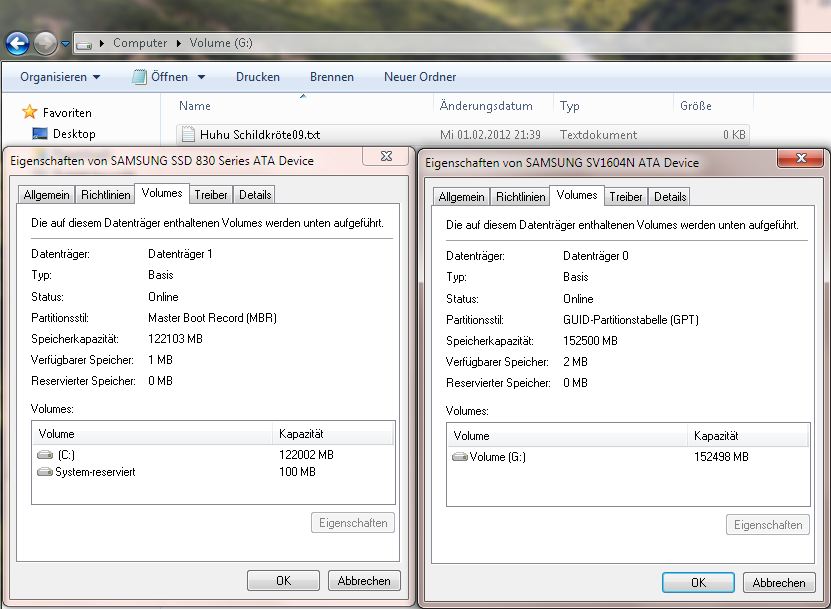Click the Huhu Schildkröte09.txt file icon
This screenshot has width=831, height=609.
pos(188,134)
